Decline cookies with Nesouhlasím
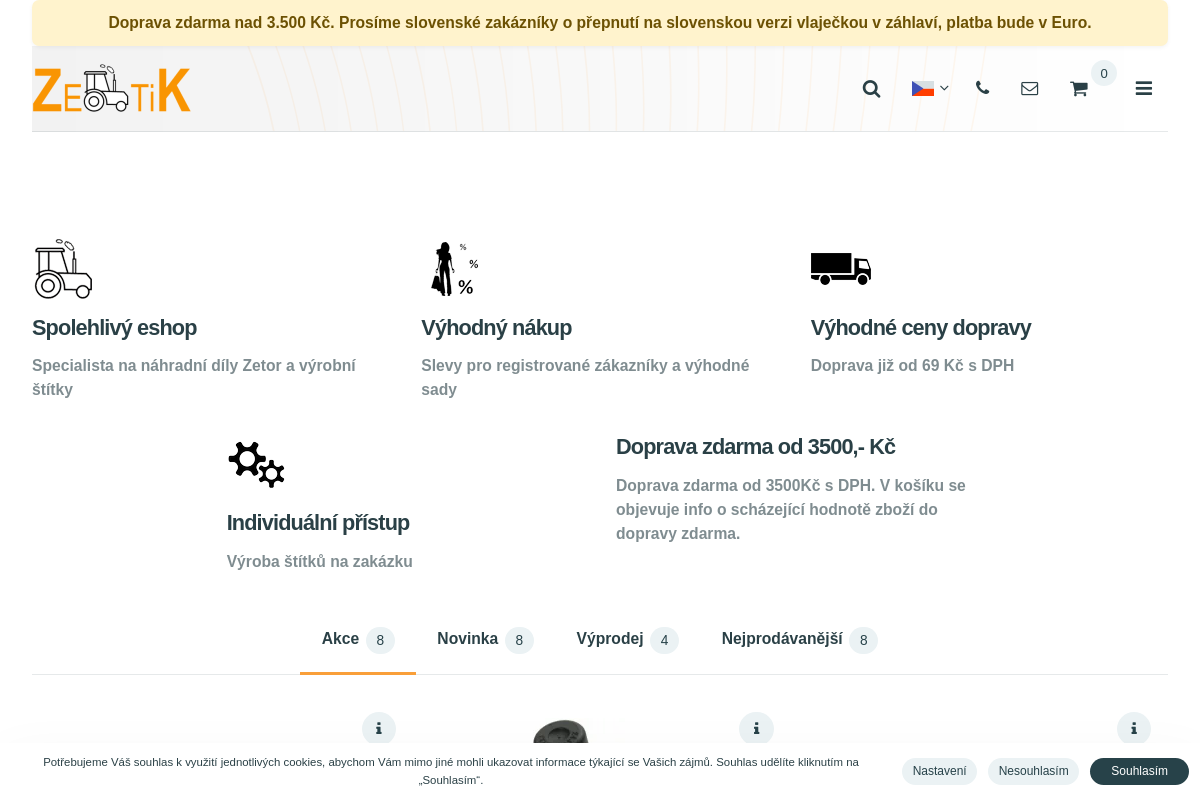 pyautogui.click(x=1033, y=771)
